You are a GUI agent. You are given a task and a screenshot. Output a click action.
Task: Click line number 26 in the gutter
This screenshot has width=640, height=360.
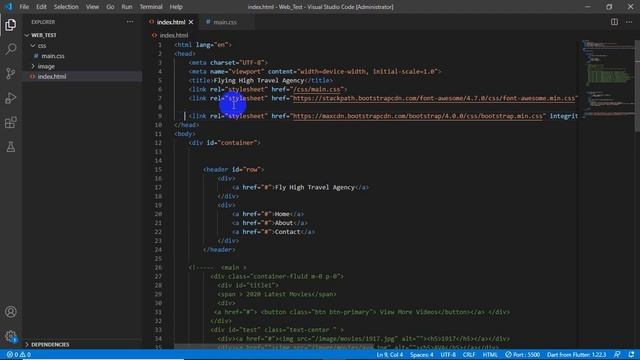[159, 267]
